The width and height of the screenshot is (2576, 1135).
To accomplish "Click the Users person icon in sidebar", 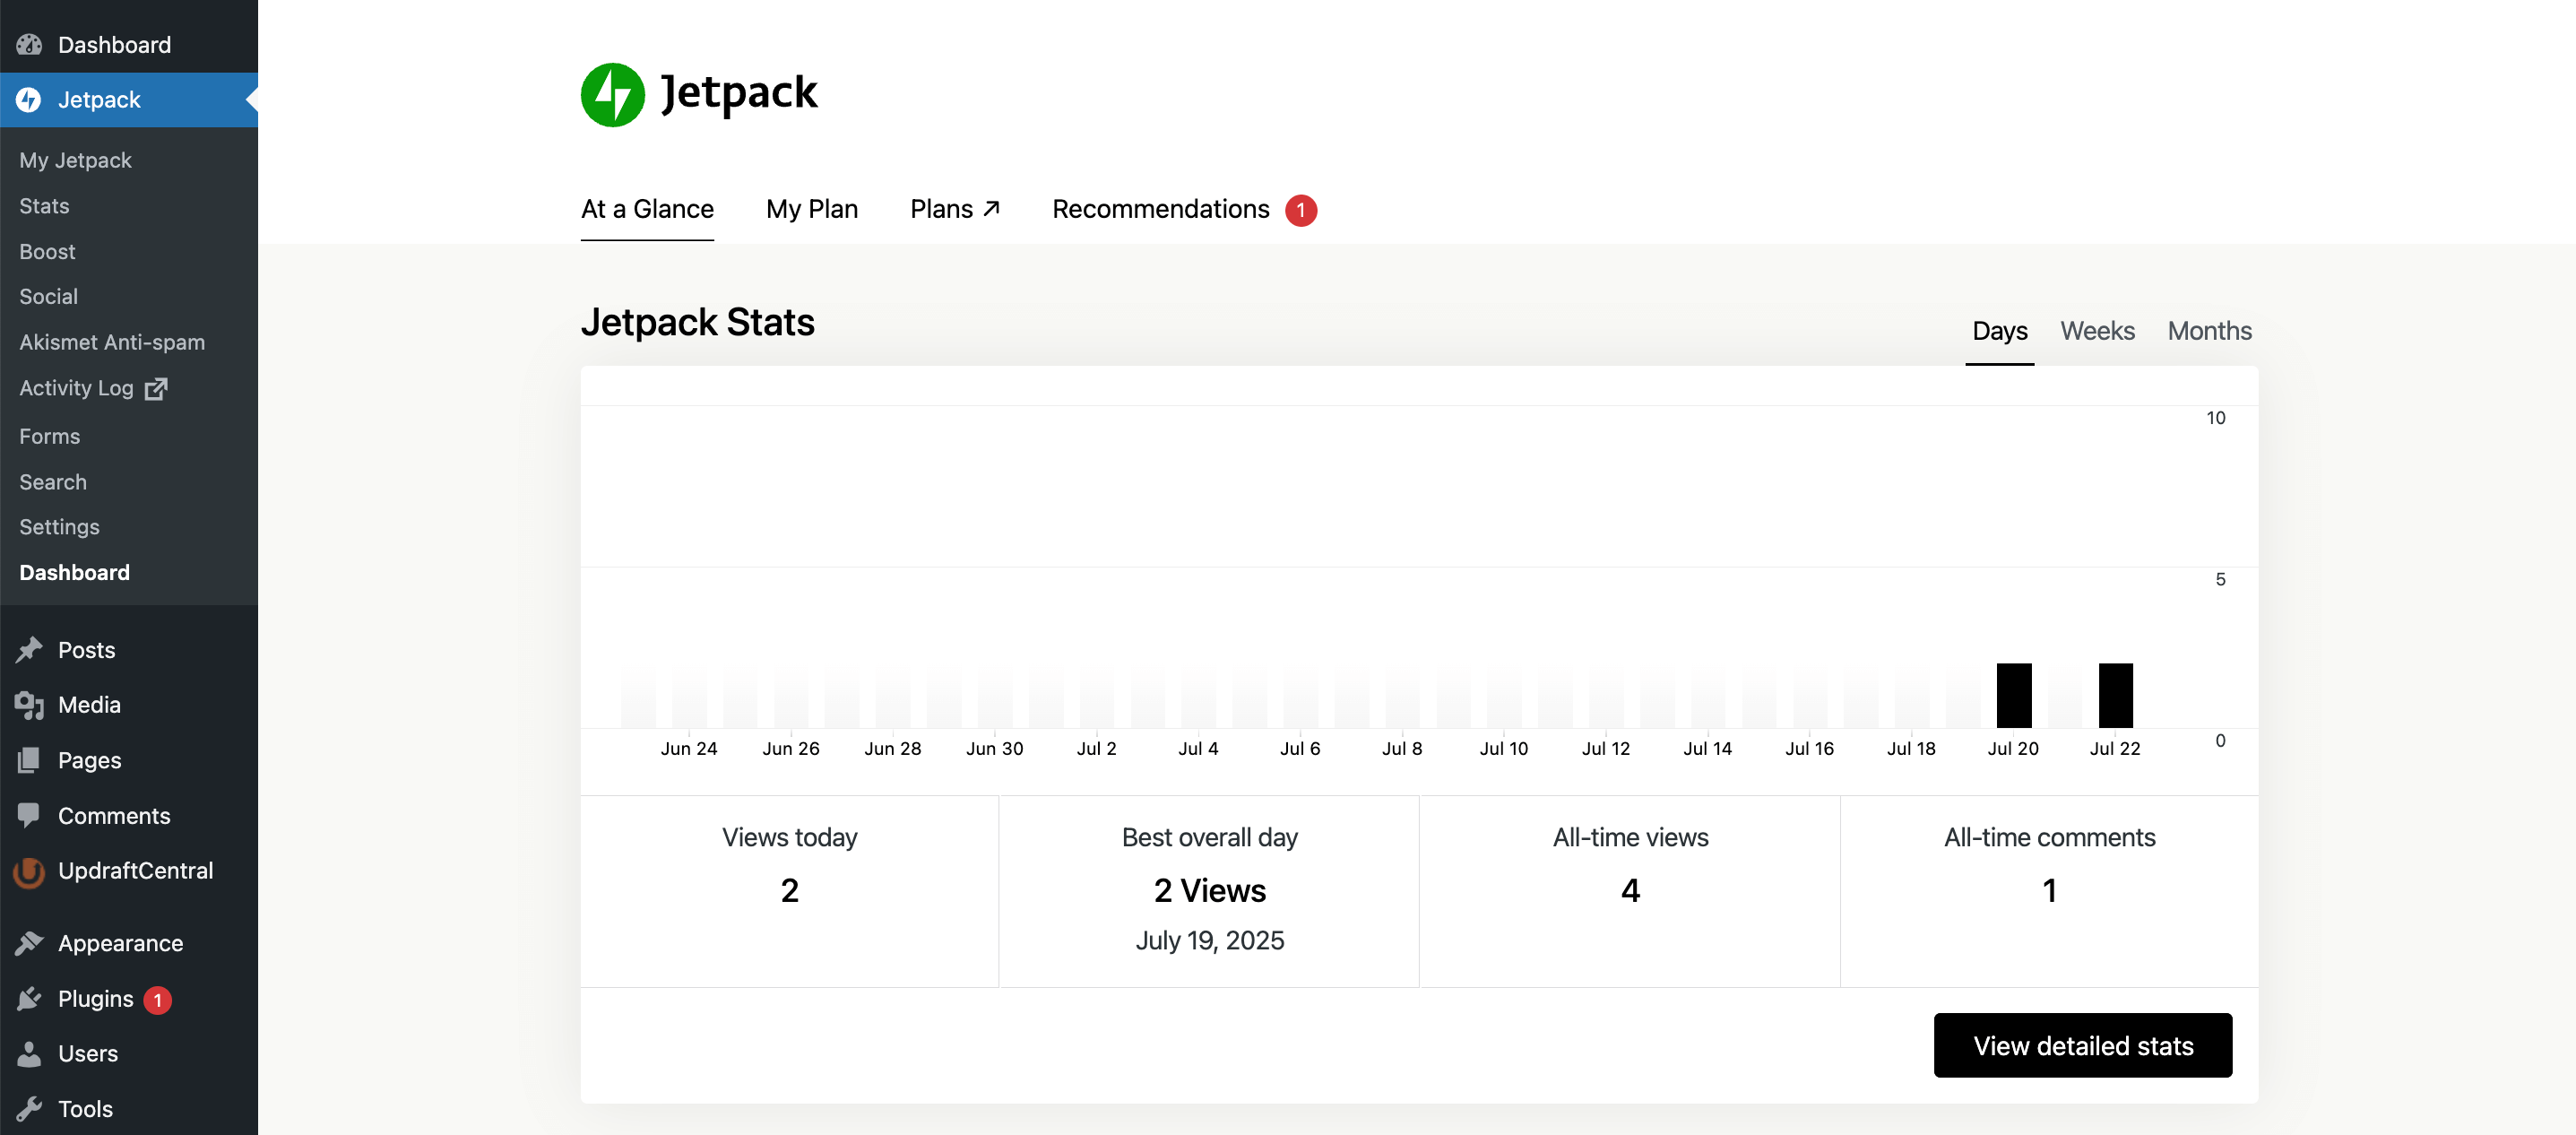I will tap(29, 1053).
